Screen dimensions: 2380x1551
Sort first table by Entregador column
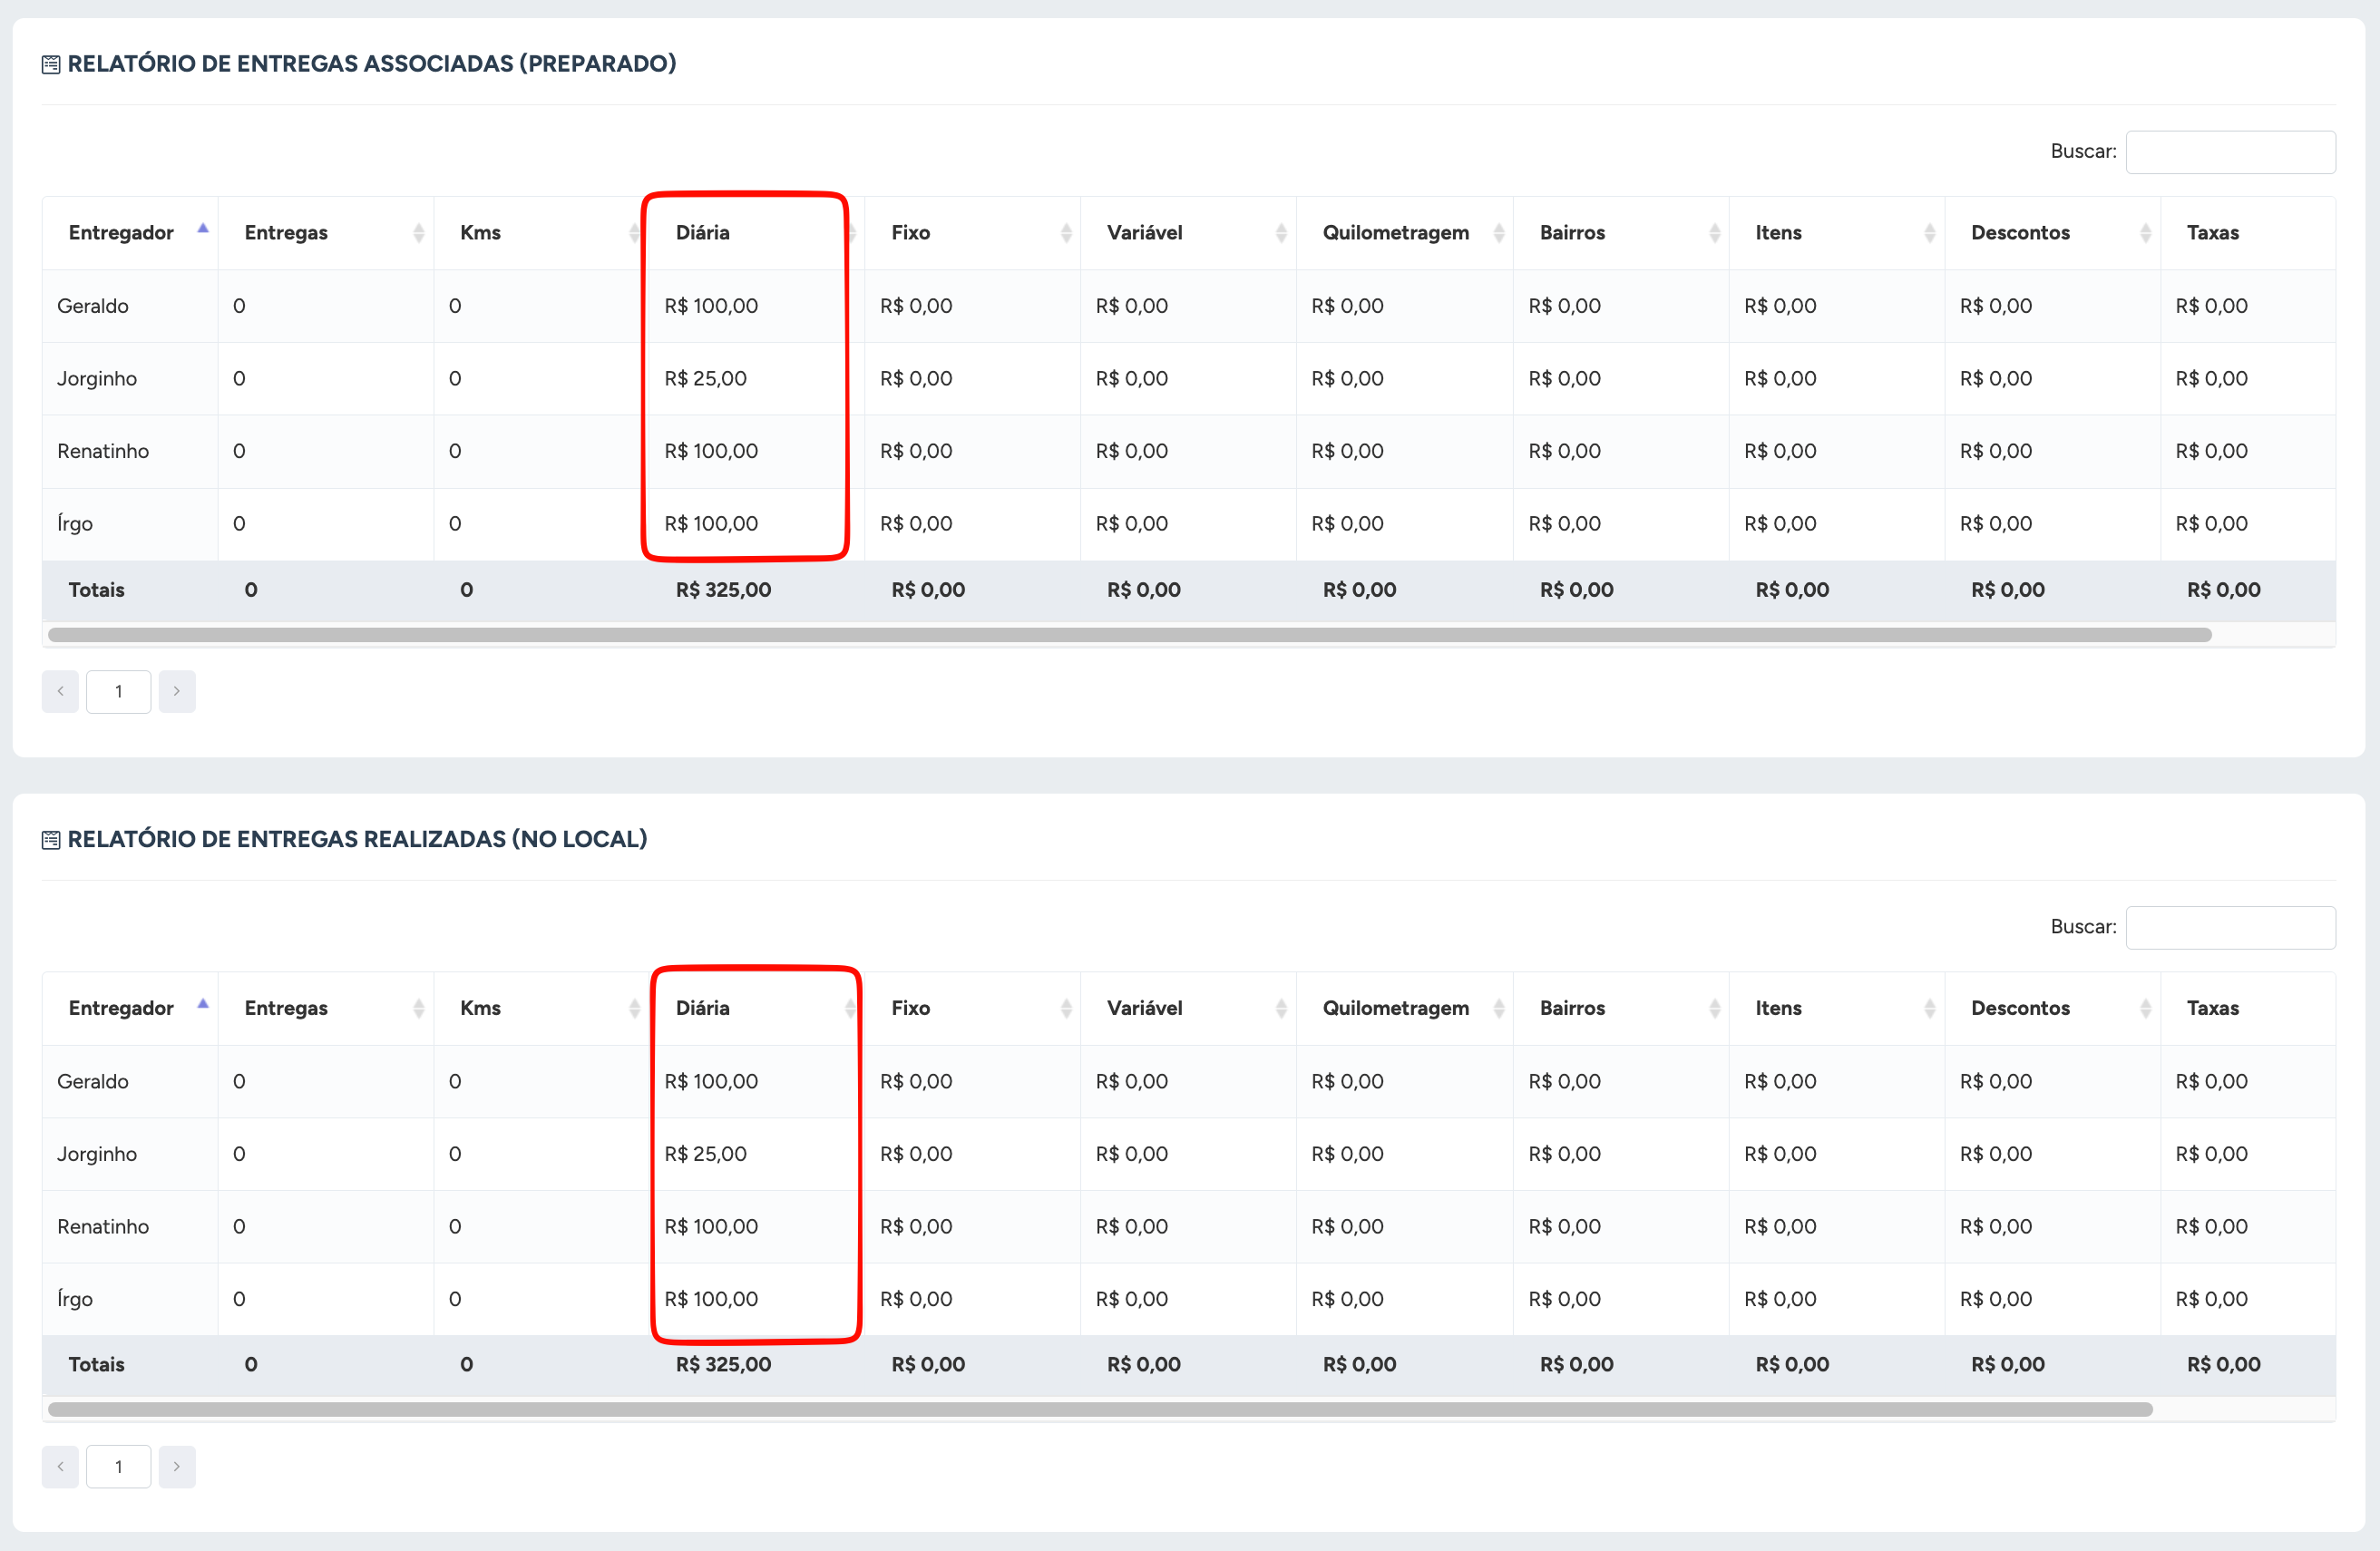point(121,232)
